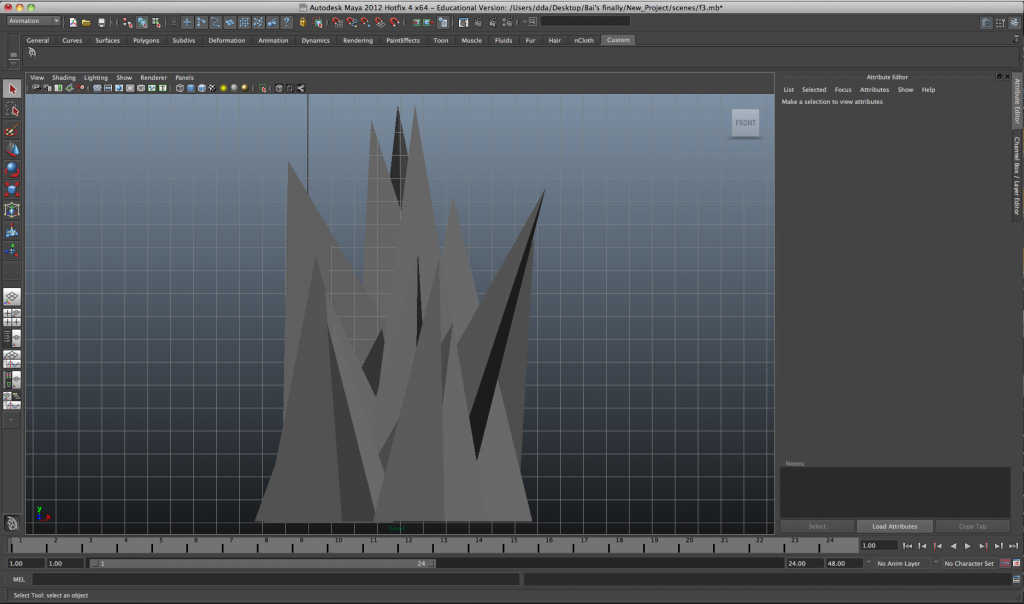
Task: Select the arrow Select tool in toolbox
Action: pos(12,90)
